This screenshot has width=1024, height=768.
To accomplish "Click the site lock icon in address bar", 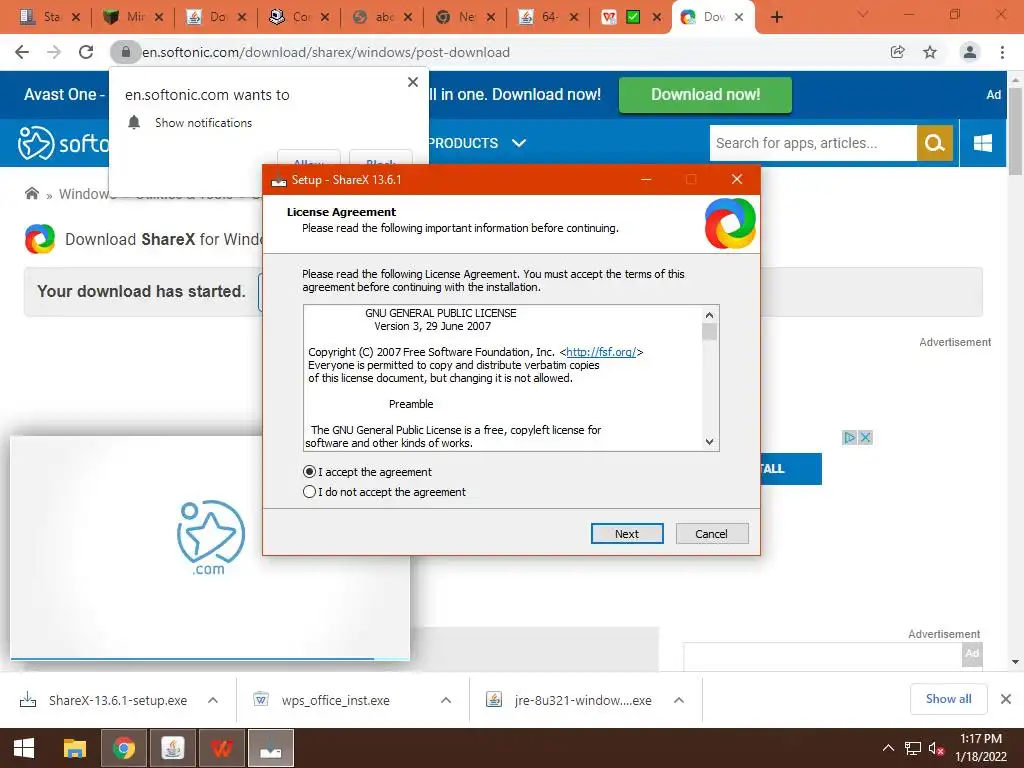I will pyautogui.click(x=125, y=52).
